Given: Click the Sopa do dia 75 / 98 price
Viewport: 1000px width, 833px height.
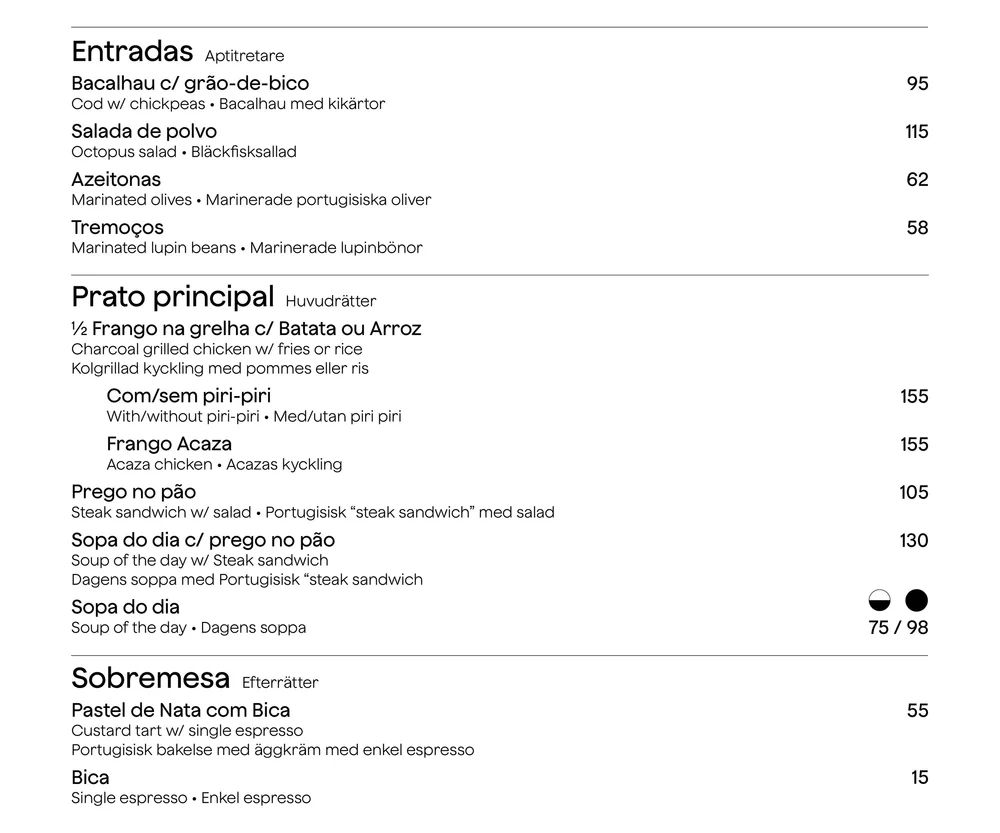Looking at the screenshot, I should click(898, 628).
